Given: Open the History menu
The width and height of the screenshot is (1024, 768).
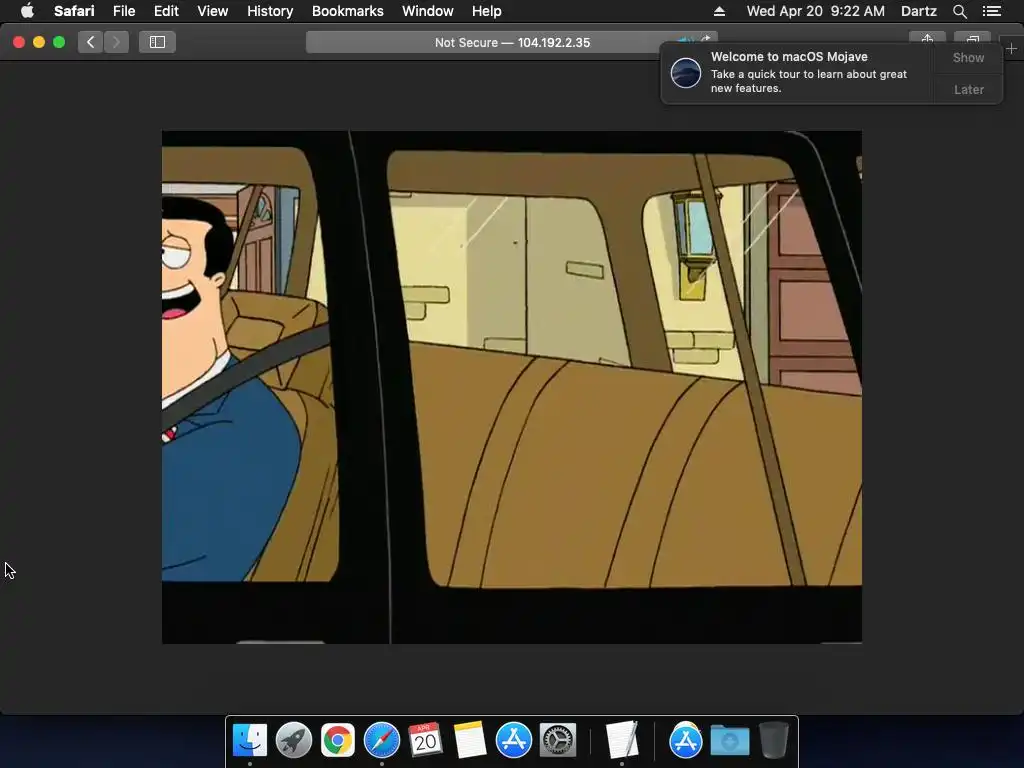Looking at the screenshot, I should pos(270,11).
